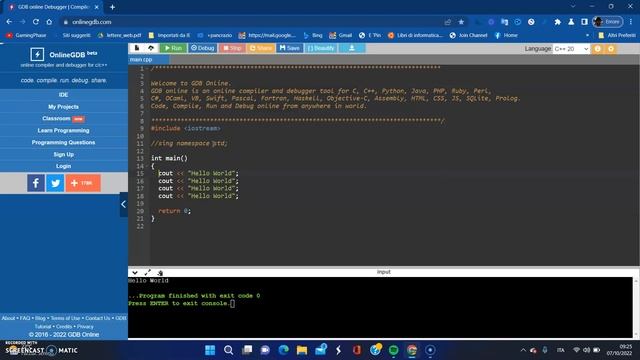Go to Login in the sidebar
The width and height of the screenshot is (640, 360).
64,166
